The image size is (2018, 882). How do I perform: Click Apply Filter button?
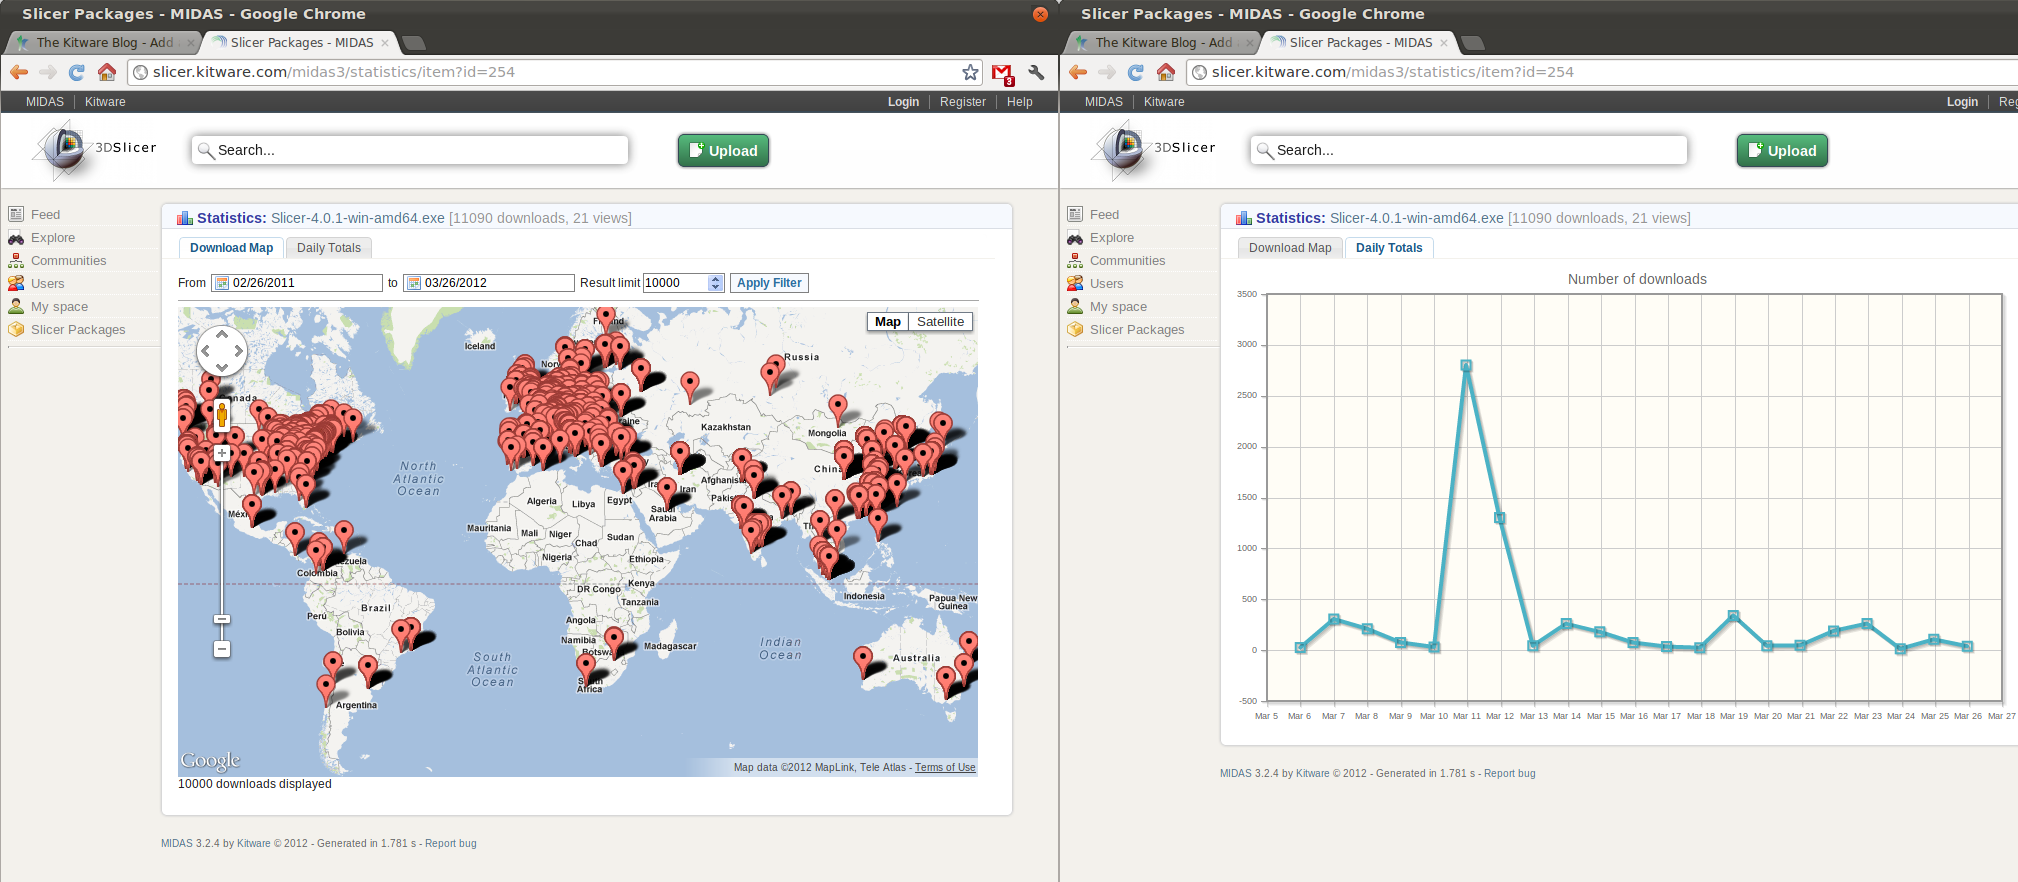click(769, 283)
